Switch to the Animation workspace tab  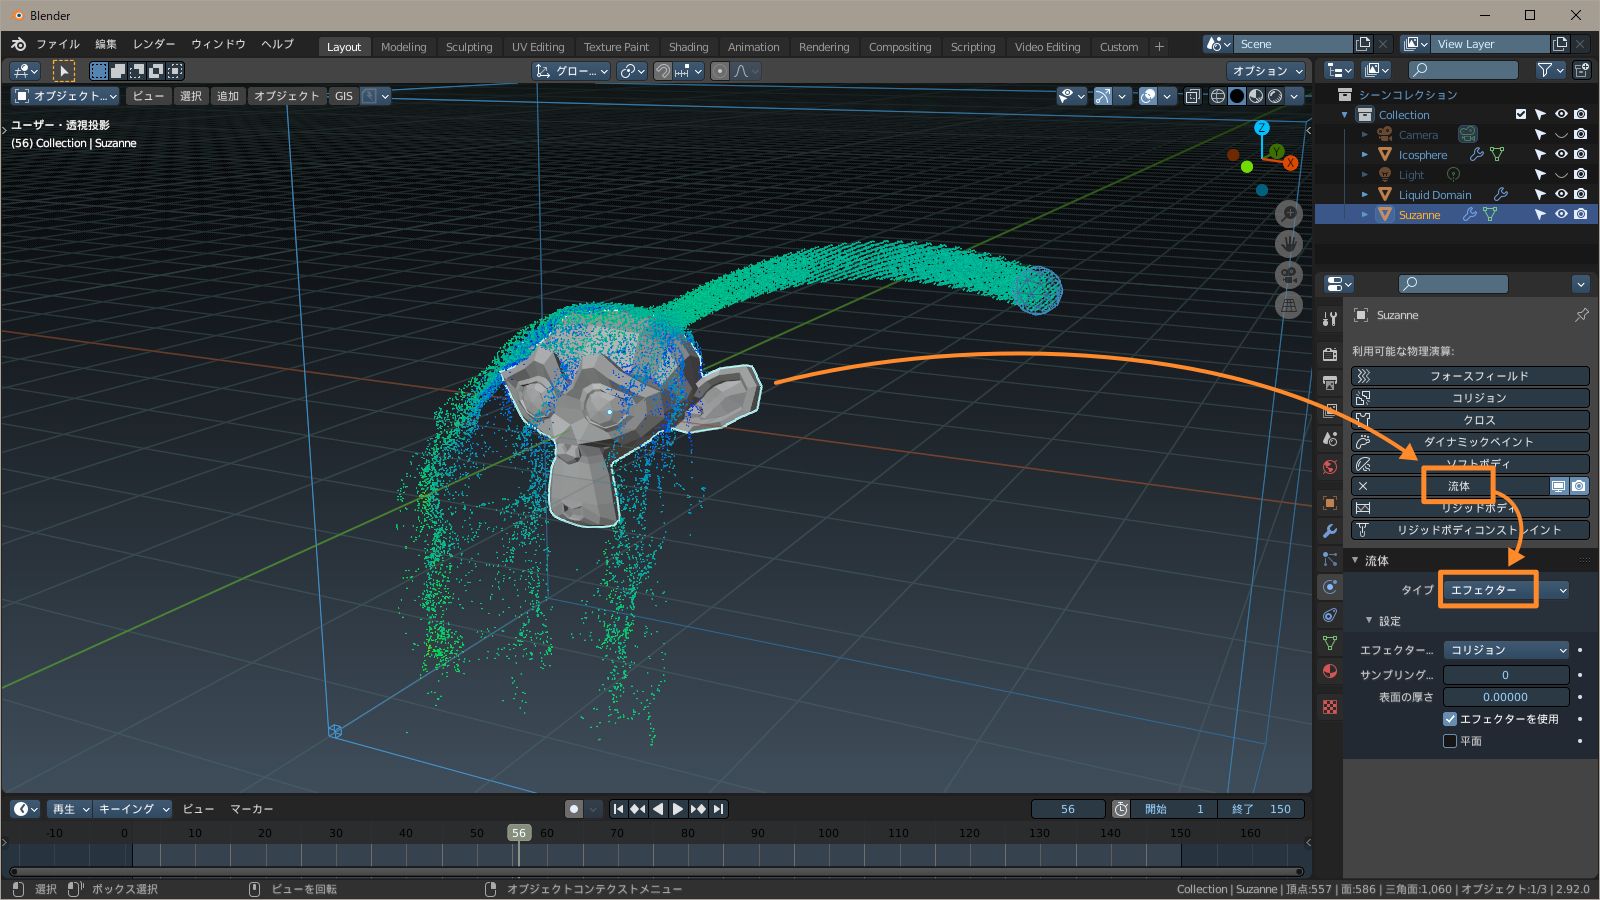point(753,47)
